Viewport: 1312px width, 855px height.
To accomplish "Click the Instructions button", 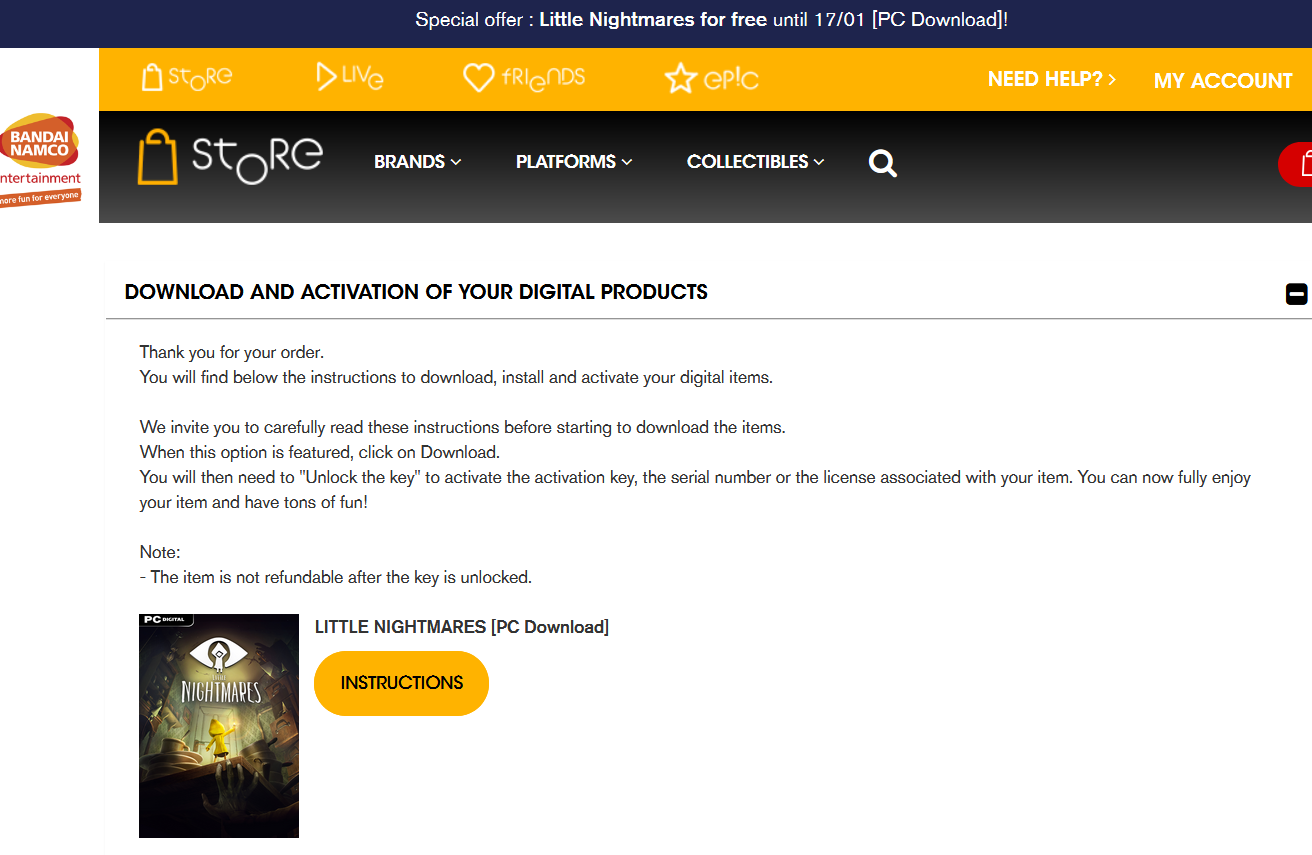I will pos(401,684).
